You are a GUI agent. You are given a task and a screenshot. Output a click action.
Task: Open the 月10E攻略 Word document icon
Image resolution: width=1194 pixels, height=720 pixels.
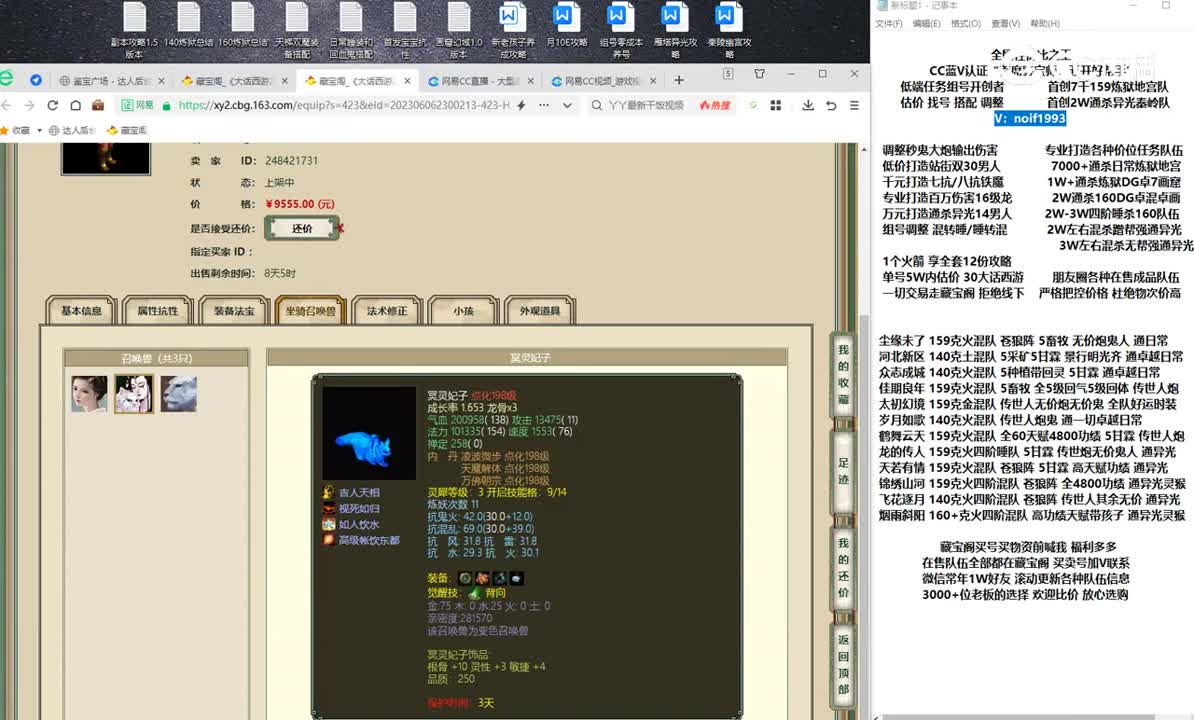pyautogui.click(x=567, y=25)
